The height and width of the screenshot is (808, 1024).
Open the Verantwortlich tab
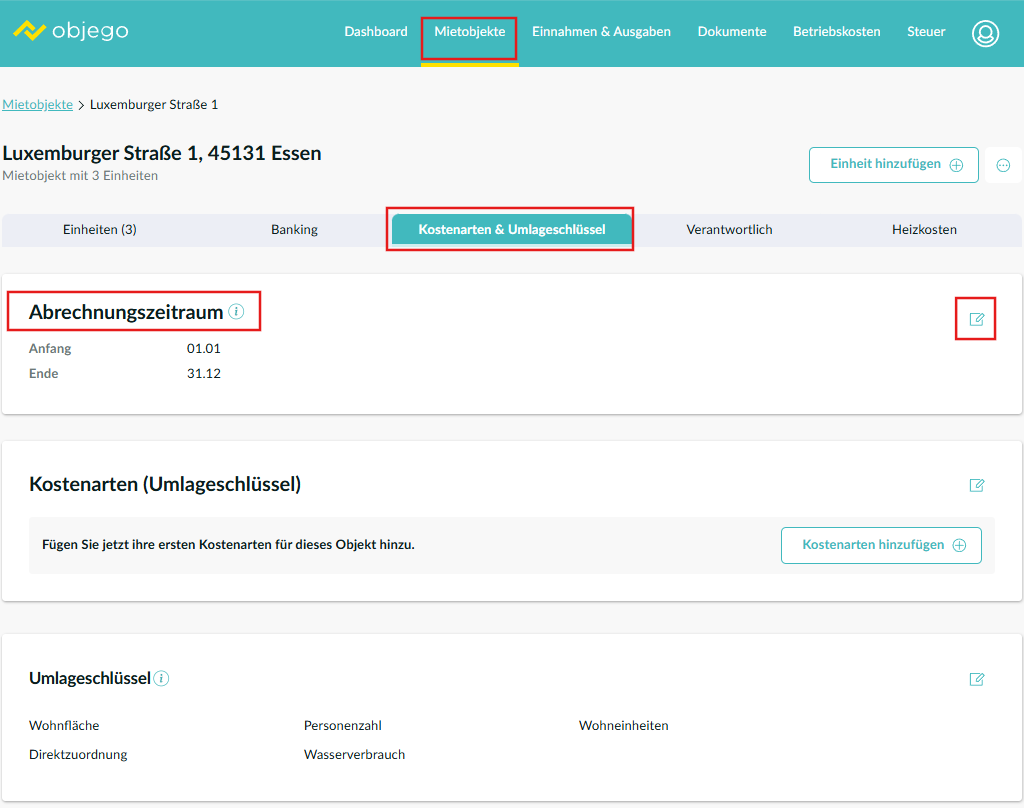click(x=729, y=230)
